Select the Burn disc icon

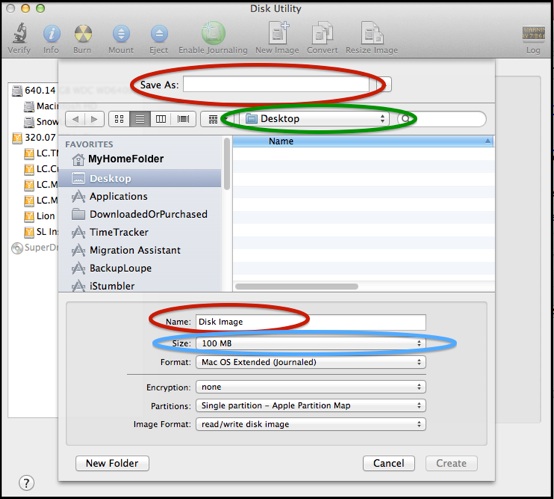(83, 34)
